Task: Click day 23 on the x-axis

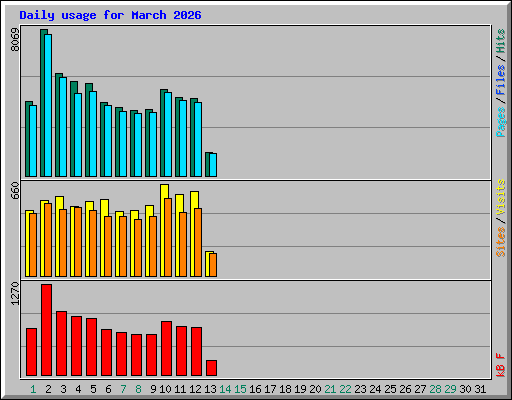Action: click(360, 389)
